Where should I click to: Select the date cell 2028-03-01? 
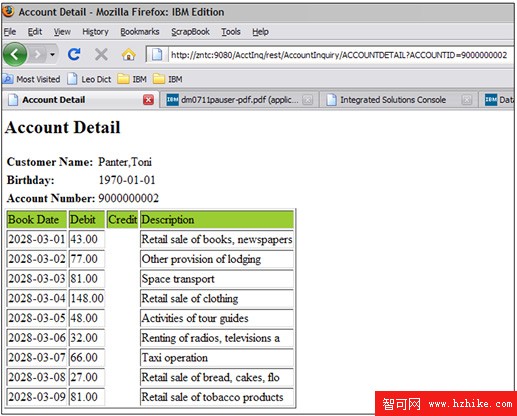click(37, 239)
